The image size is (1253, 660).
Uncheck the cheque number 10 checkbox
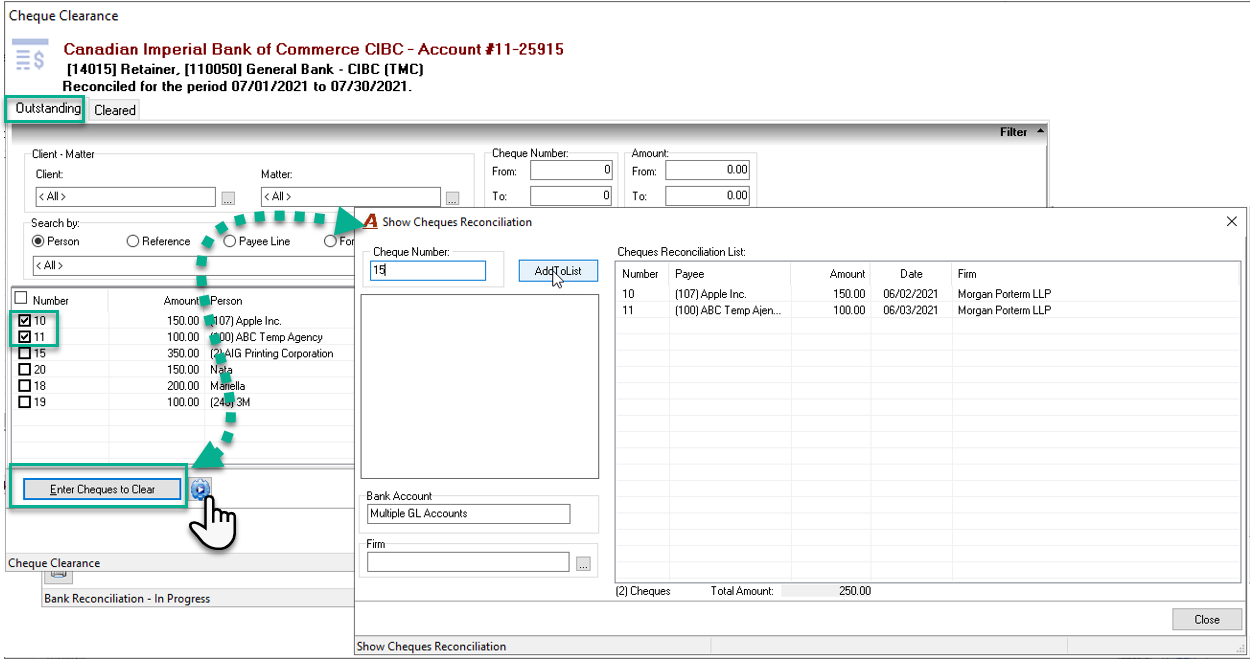[25, 321]
